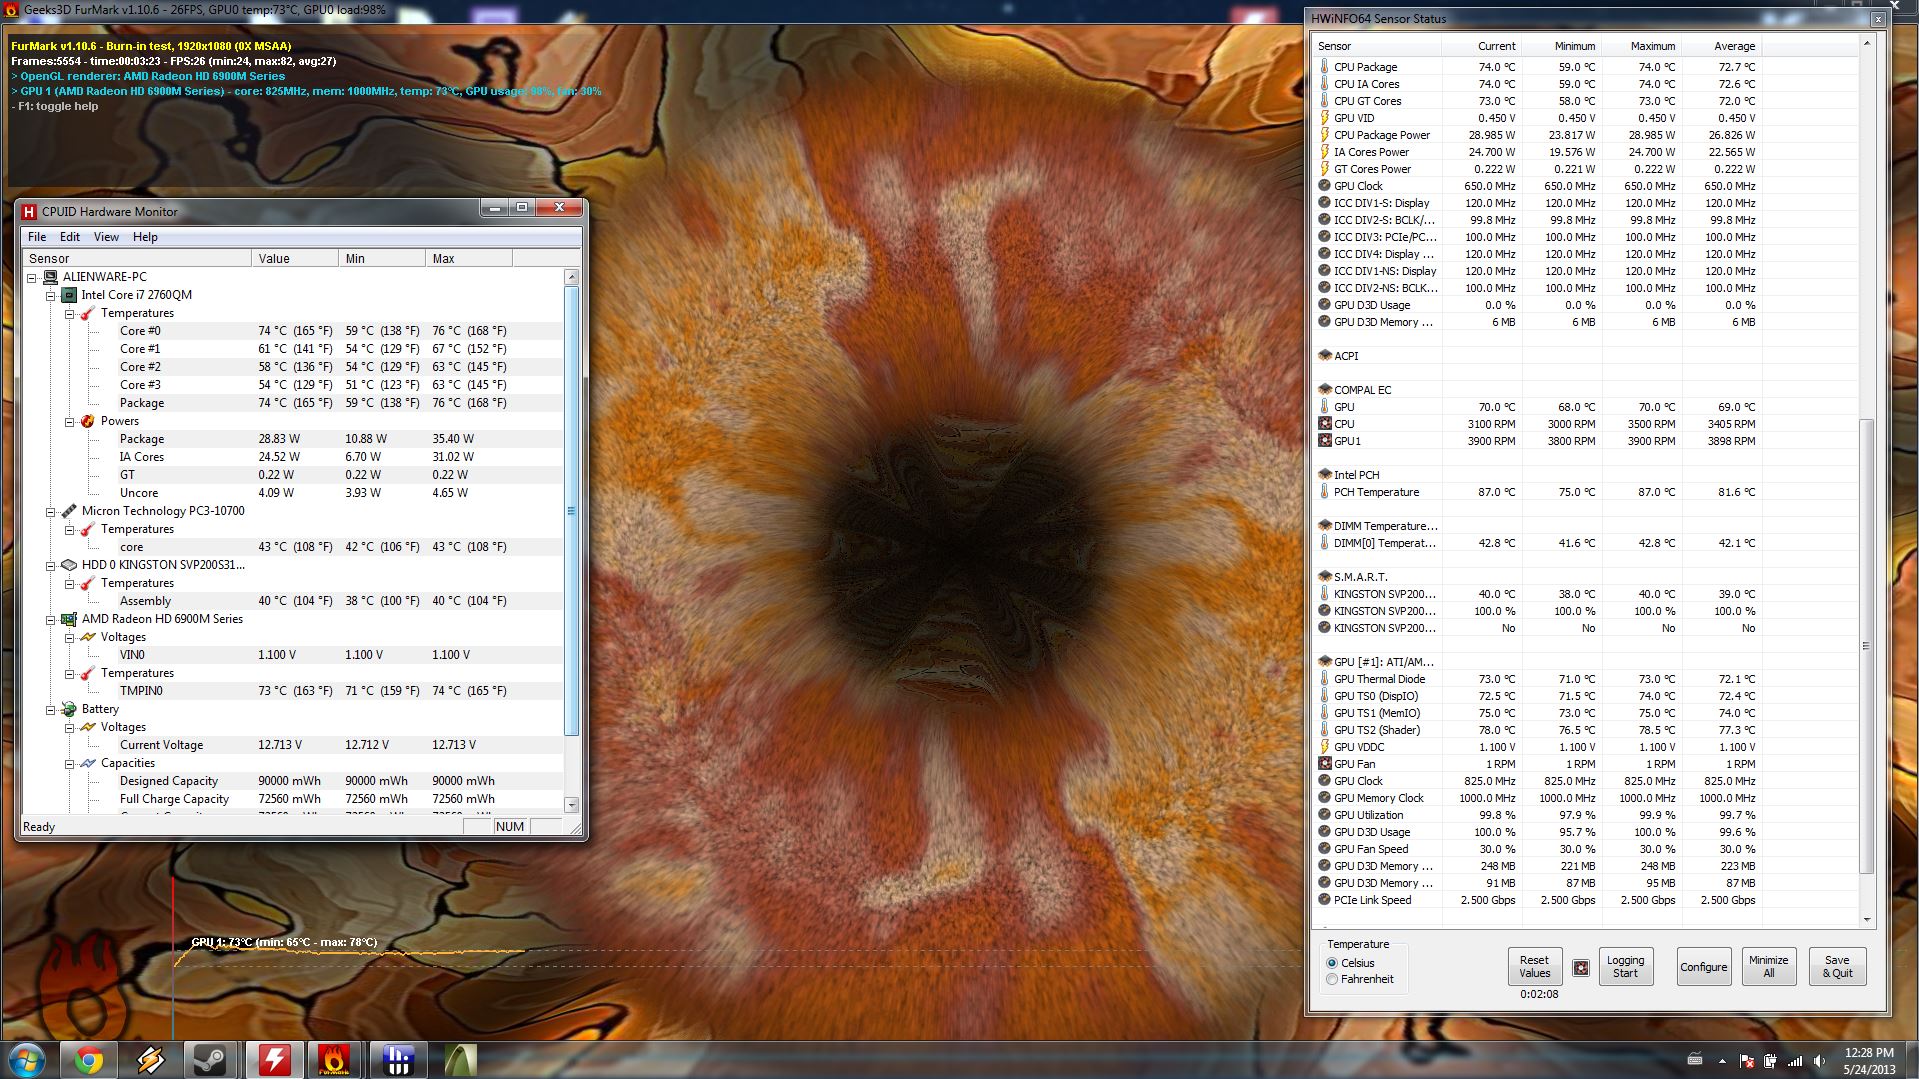
Task: Open Google Chrome from the taskbar
Action: 88,1060
